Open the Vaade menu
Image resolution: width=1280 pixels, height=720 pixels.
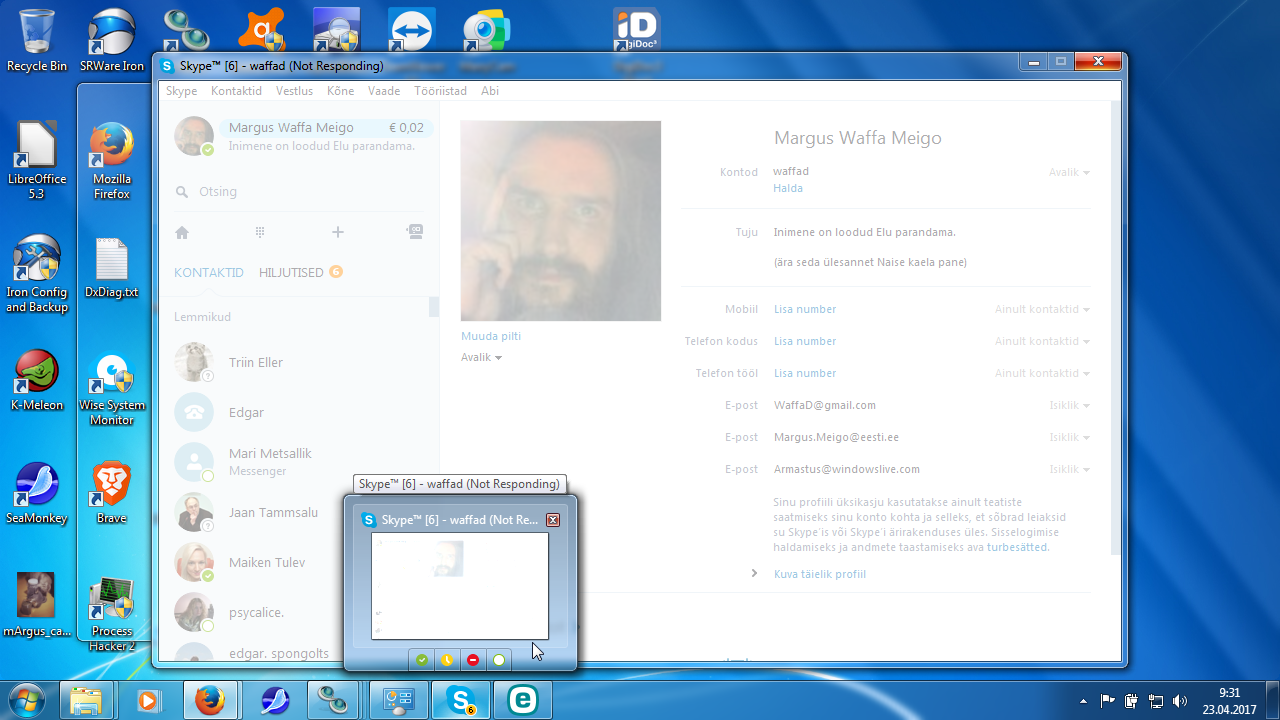point(384,91)
